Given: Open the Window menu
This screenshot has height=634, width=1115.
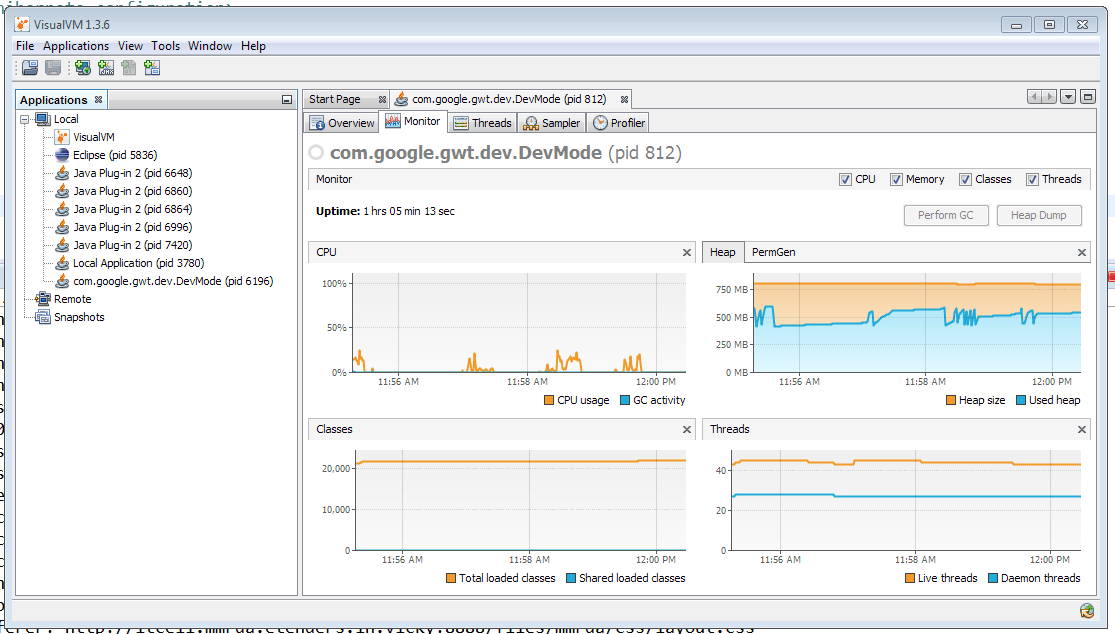Looking at the screenshot, I should pyautogui.click(x=210, y=45).
